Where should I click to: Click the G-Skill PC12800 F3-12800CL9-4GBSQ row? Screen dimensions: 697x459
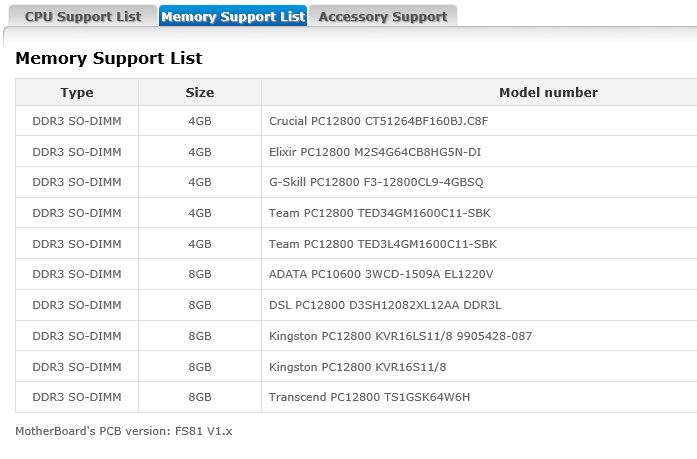pyautogui.click(x=376, y=182)
